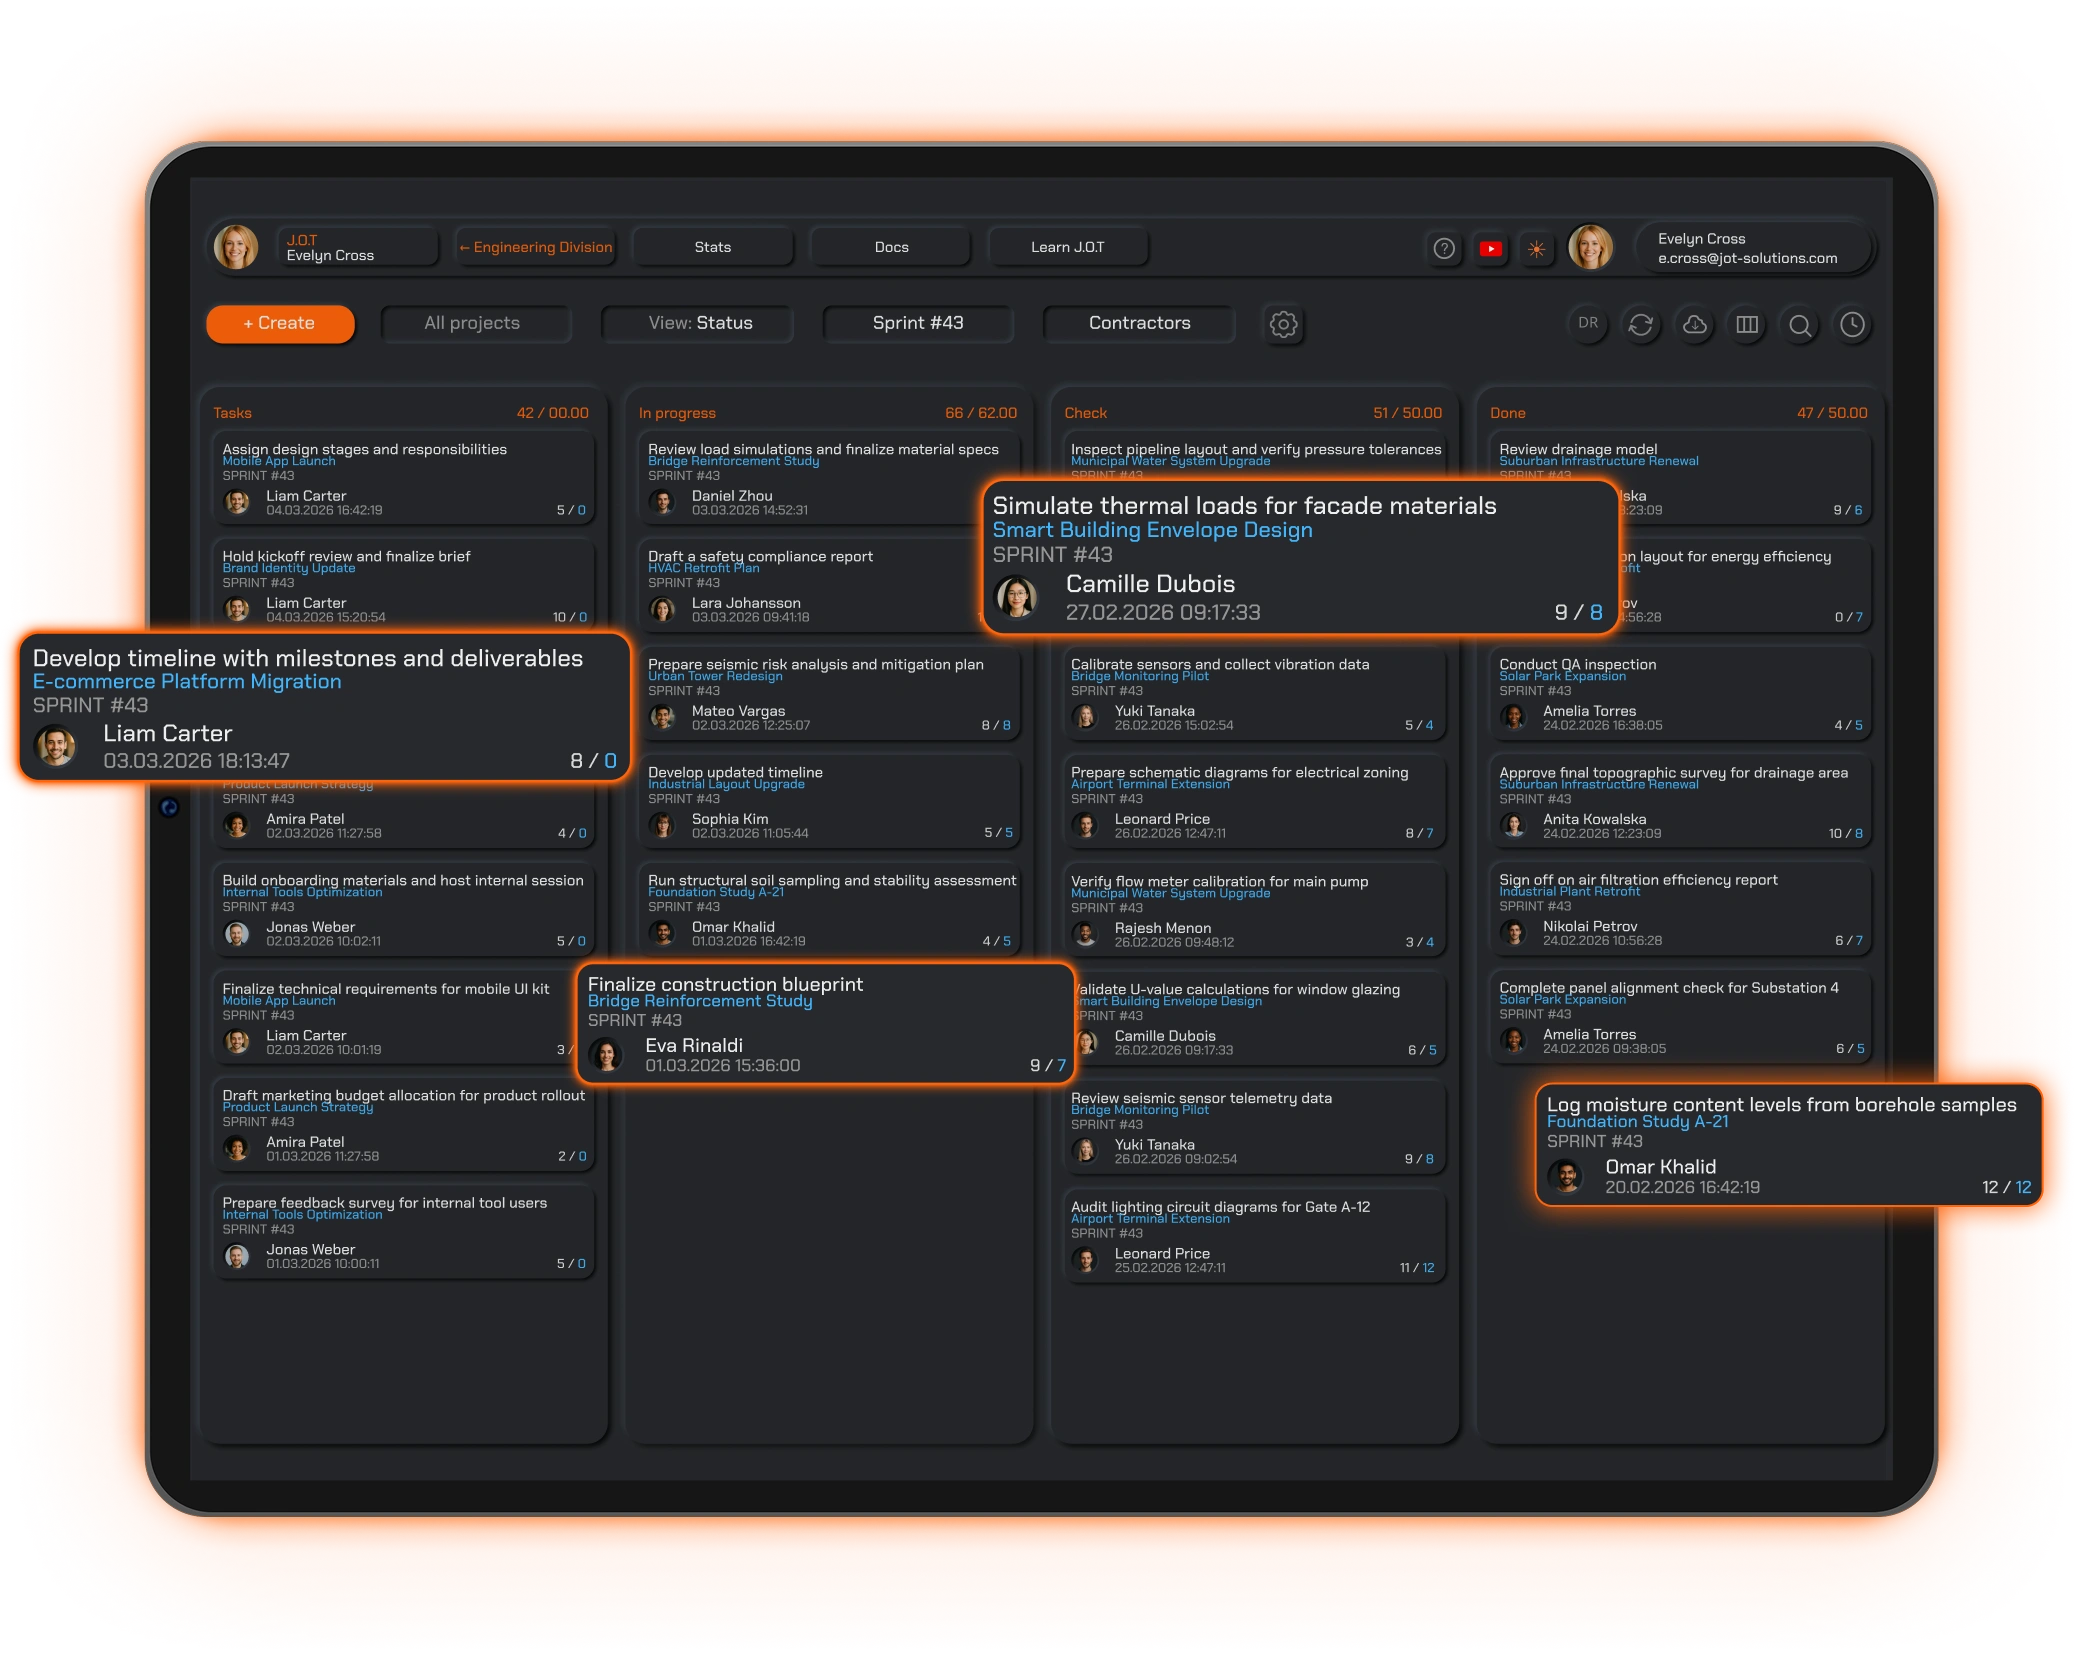Click Mateo Vargas avatar on the seismic card
Viewport: 2080px width, 1657px height.
[x=661, y=716]
